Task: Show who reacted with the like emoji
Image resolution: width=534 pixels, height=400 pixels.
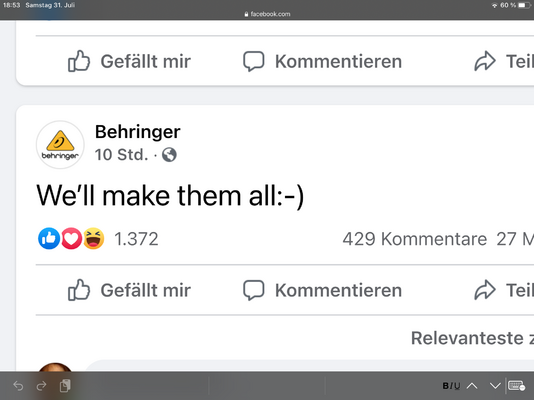Action: [x=49, y=238]
